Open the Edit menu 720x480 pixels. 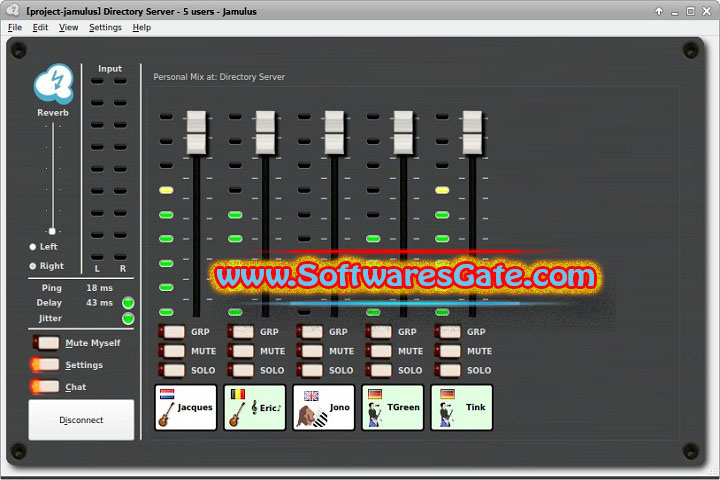pos(40,28)
